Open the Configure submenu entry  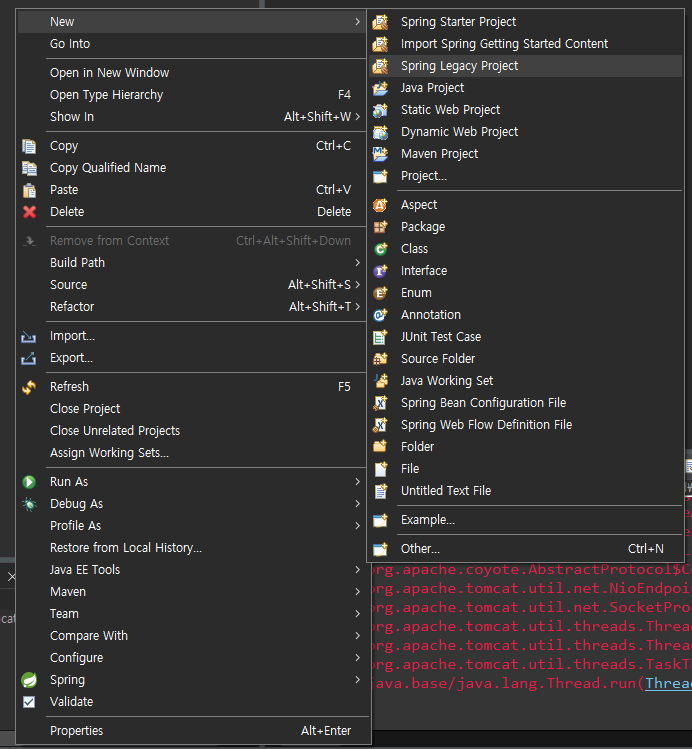click(192, 658)
